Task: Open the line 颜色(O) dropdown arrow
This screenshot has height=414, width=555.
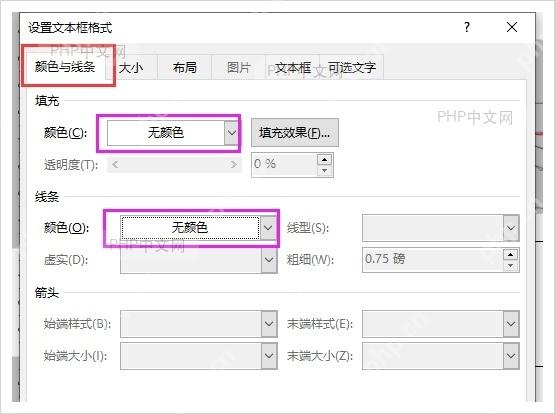Action: pos(268,228)
